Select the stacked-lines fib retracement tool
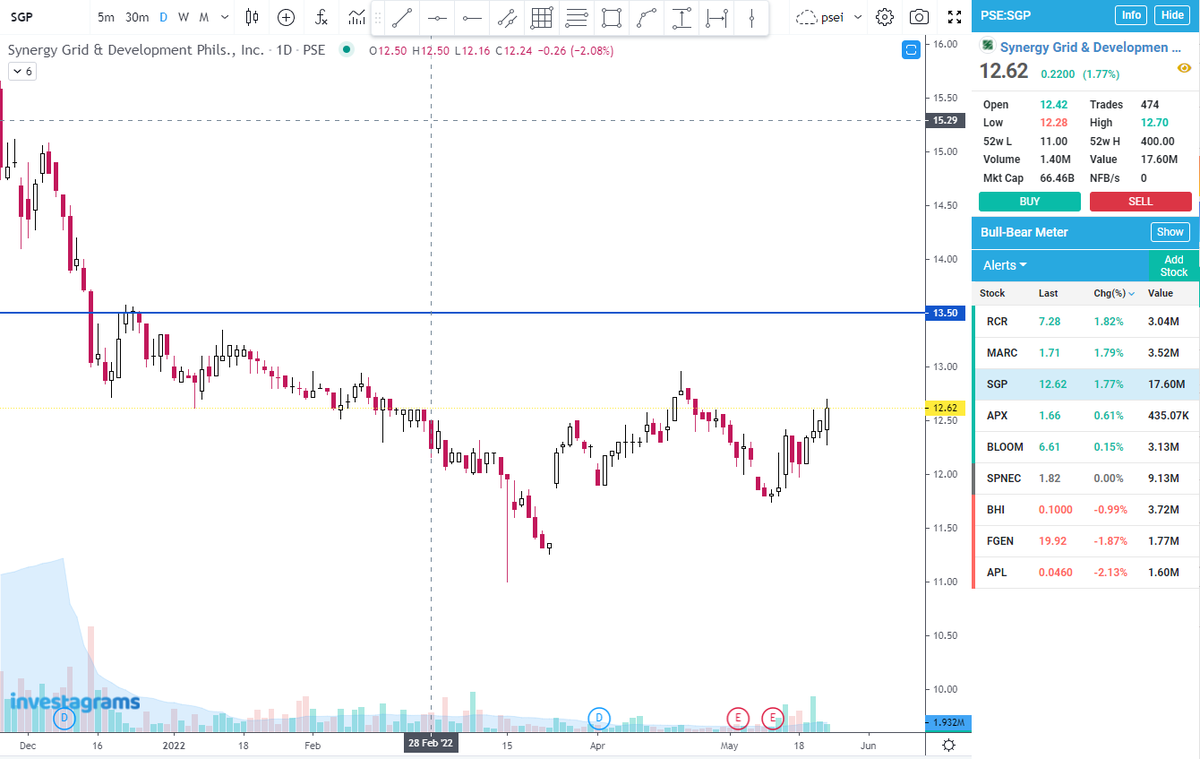 pyautogui.click(x=576, y=18)
